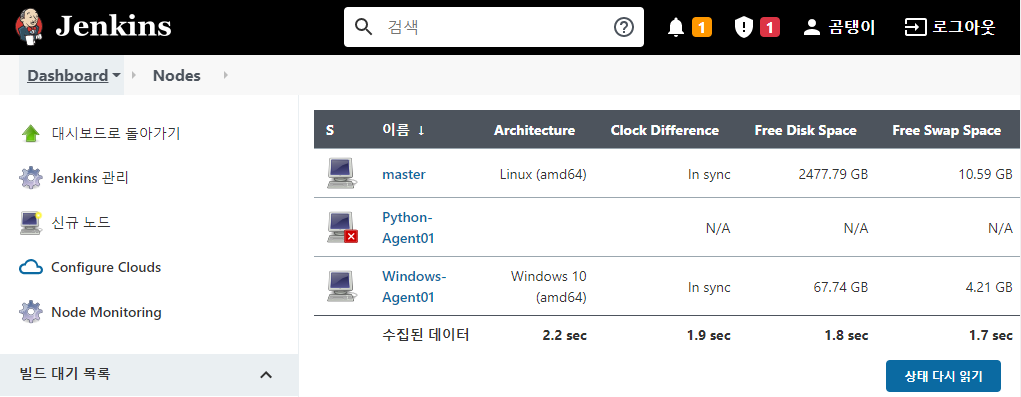Click 2.2 sec architecture timing value
The width and height of the screenshot is (1021, 397).
pos(565,336)
